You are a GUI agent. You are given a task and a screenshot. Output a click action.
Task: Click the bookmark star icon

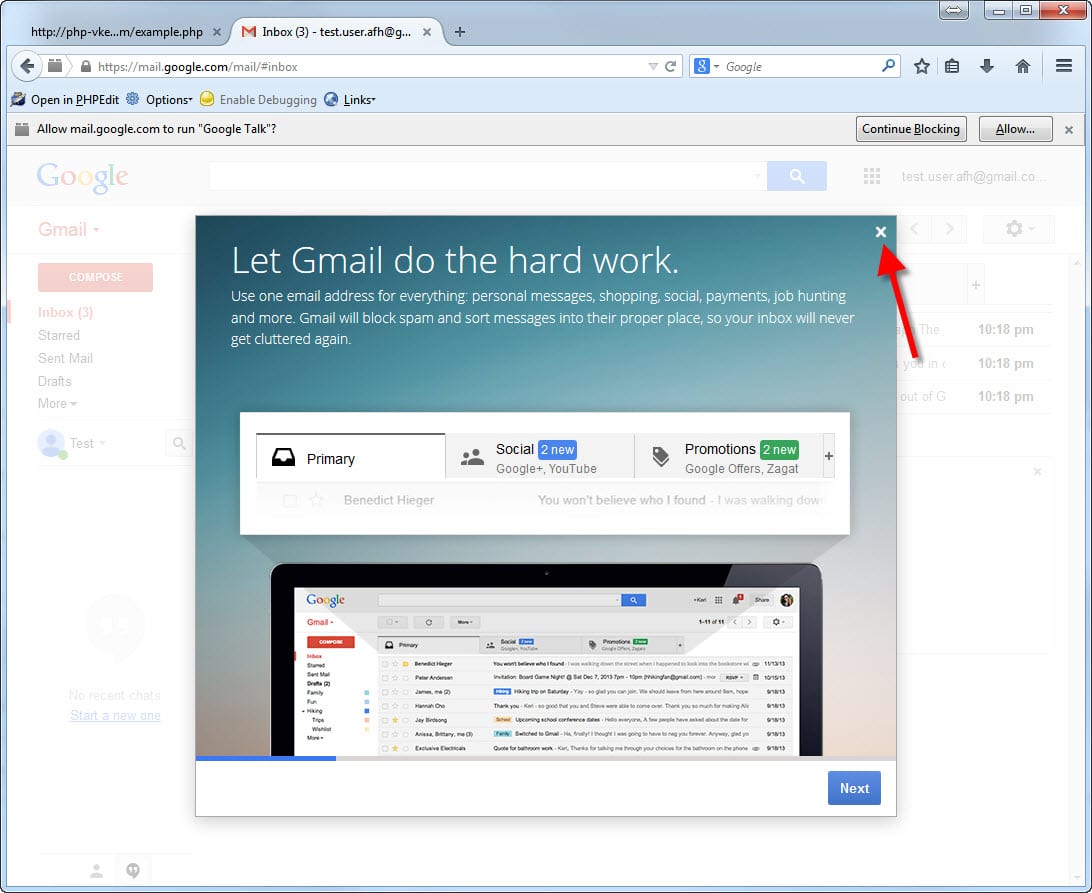click(x=921, y=67)
